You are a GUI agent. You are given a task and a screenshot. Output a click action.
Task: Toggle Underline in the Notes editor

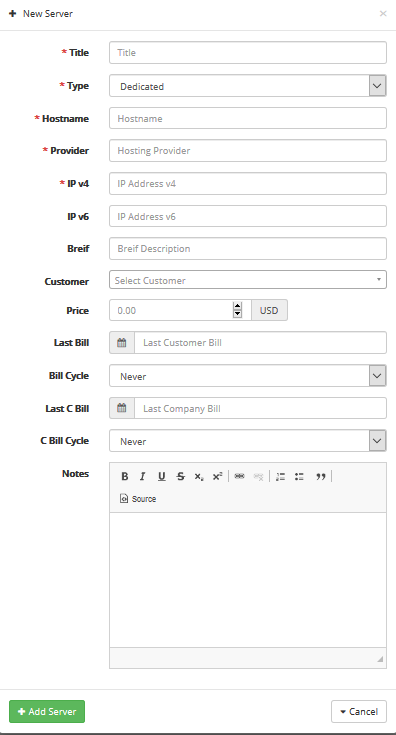[162, 476]
